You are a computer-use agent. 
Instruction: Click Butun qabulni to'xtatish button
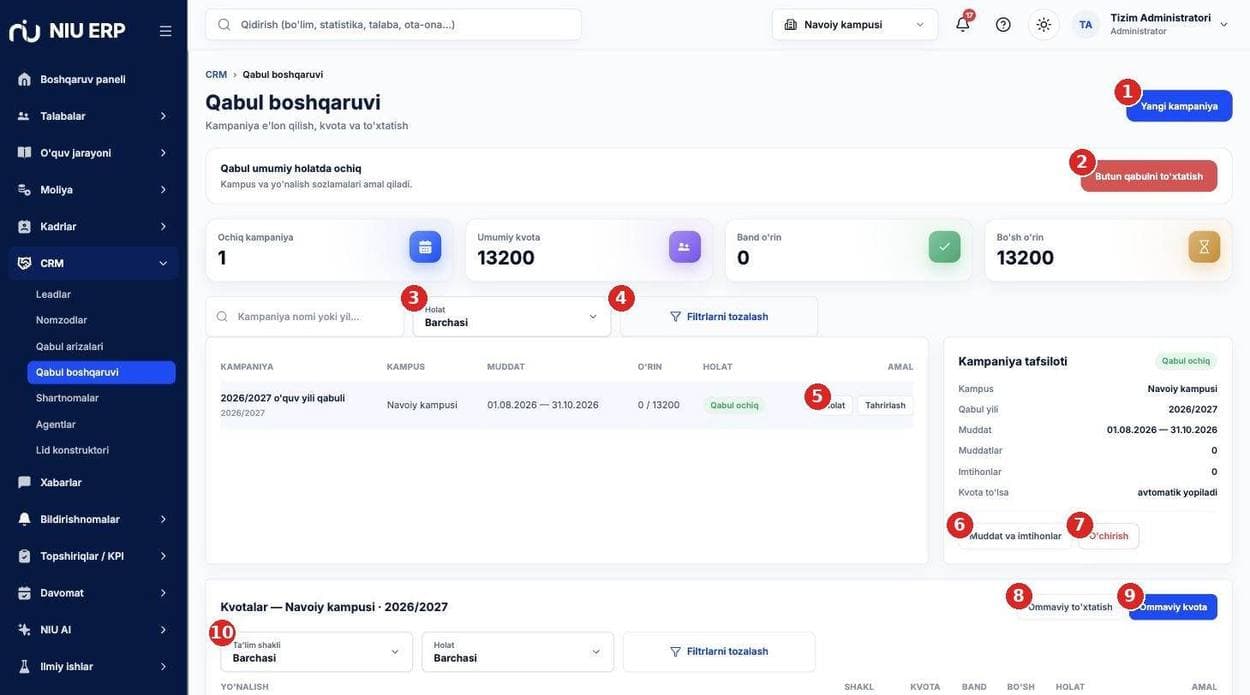[1149, 176]
